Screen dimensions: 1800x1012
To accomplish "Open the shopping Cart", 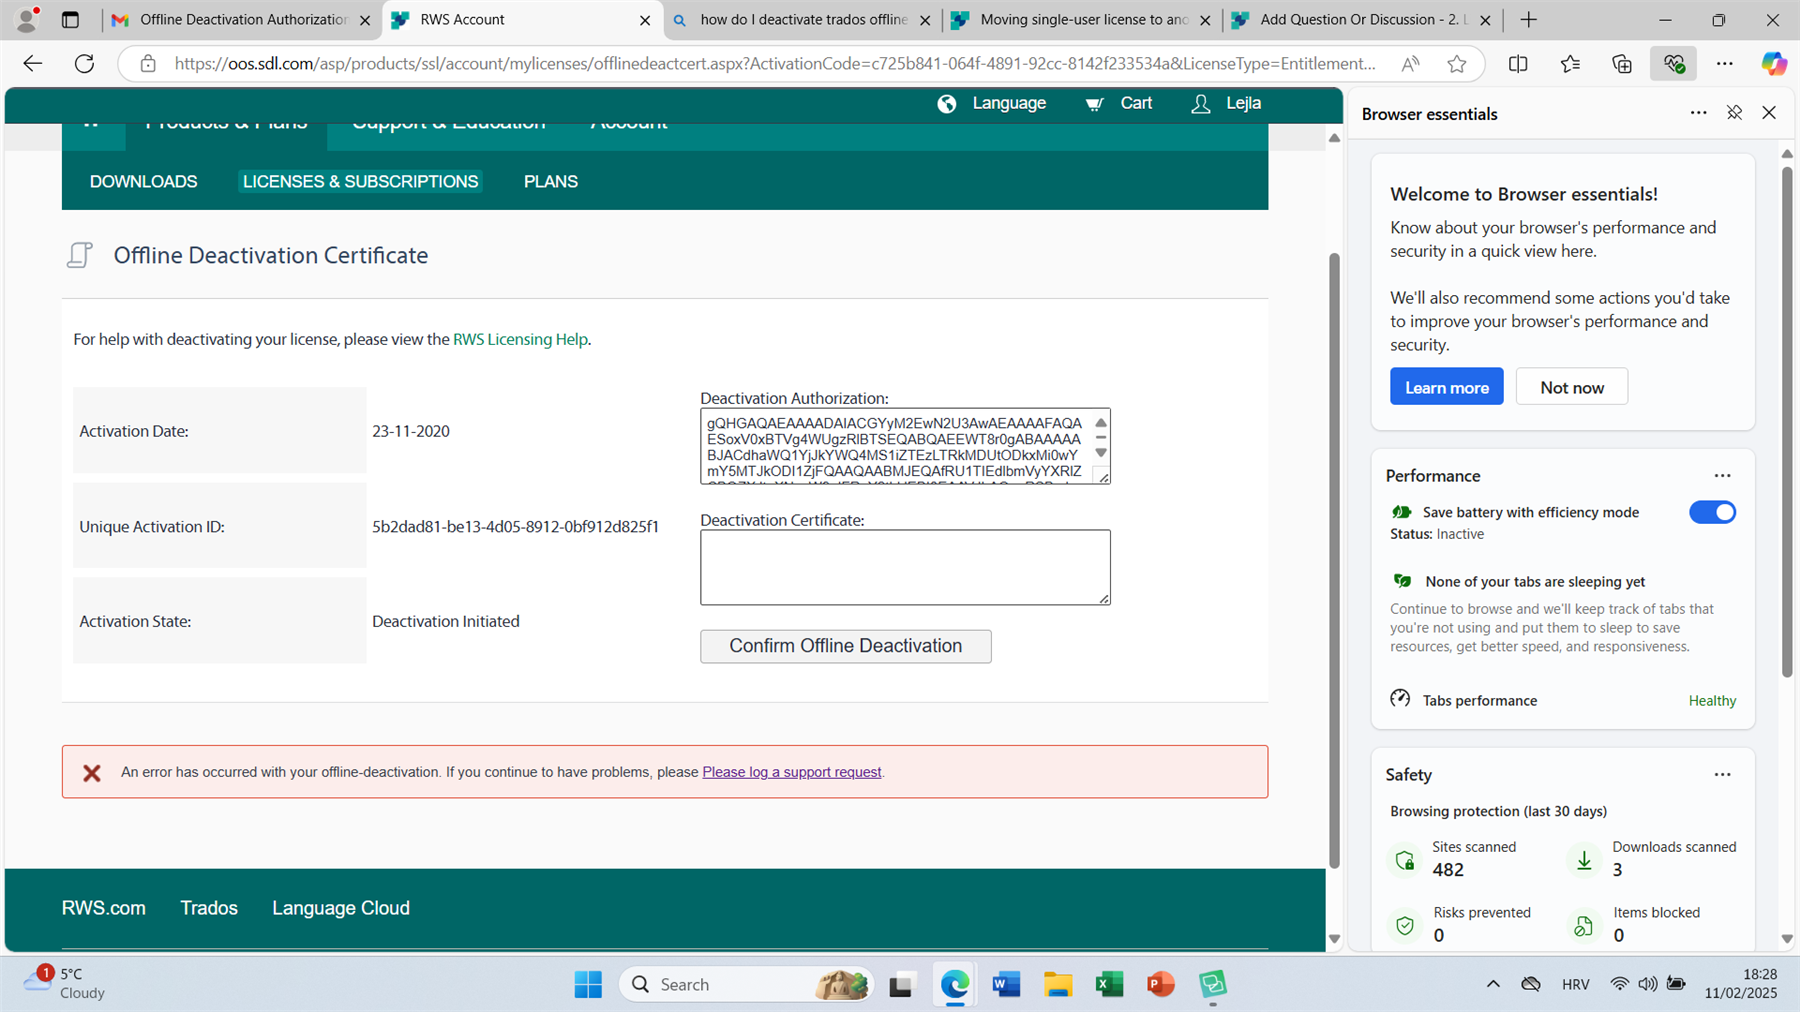I will pyautogui.click(x=1119, y=103).
